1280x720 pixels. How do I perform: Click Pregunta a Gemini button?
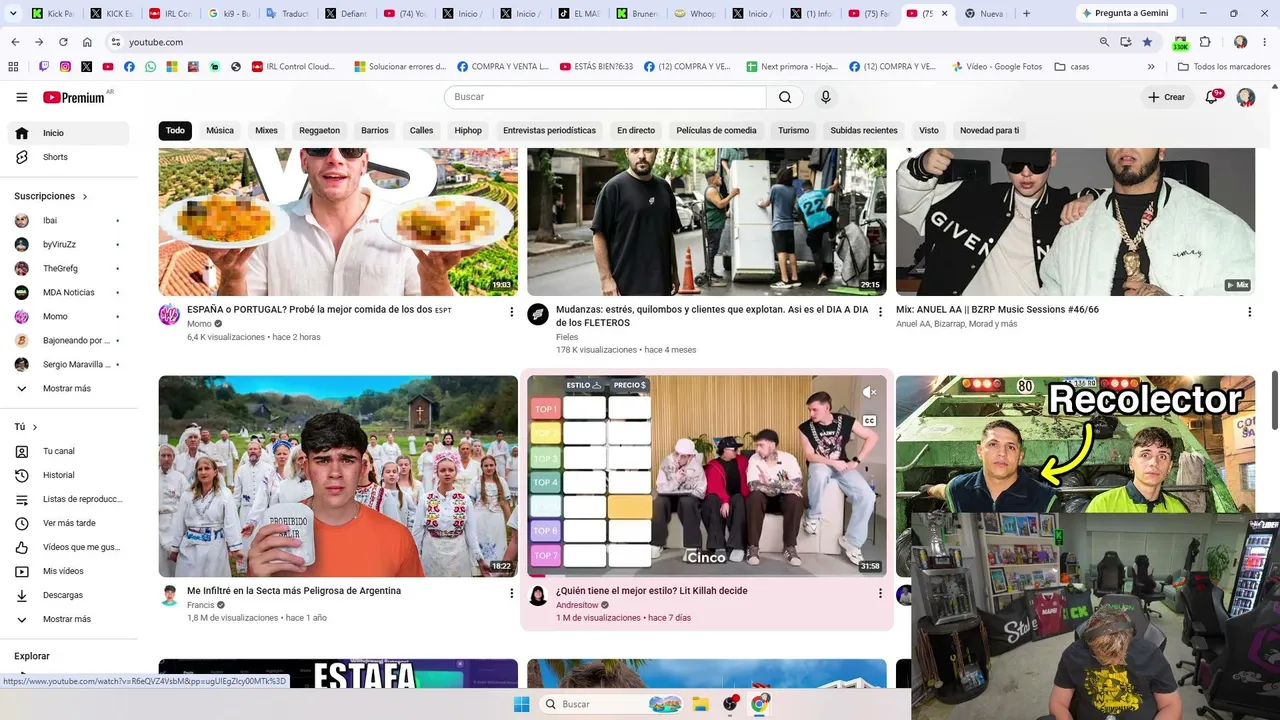click(x=1125, y=13)
